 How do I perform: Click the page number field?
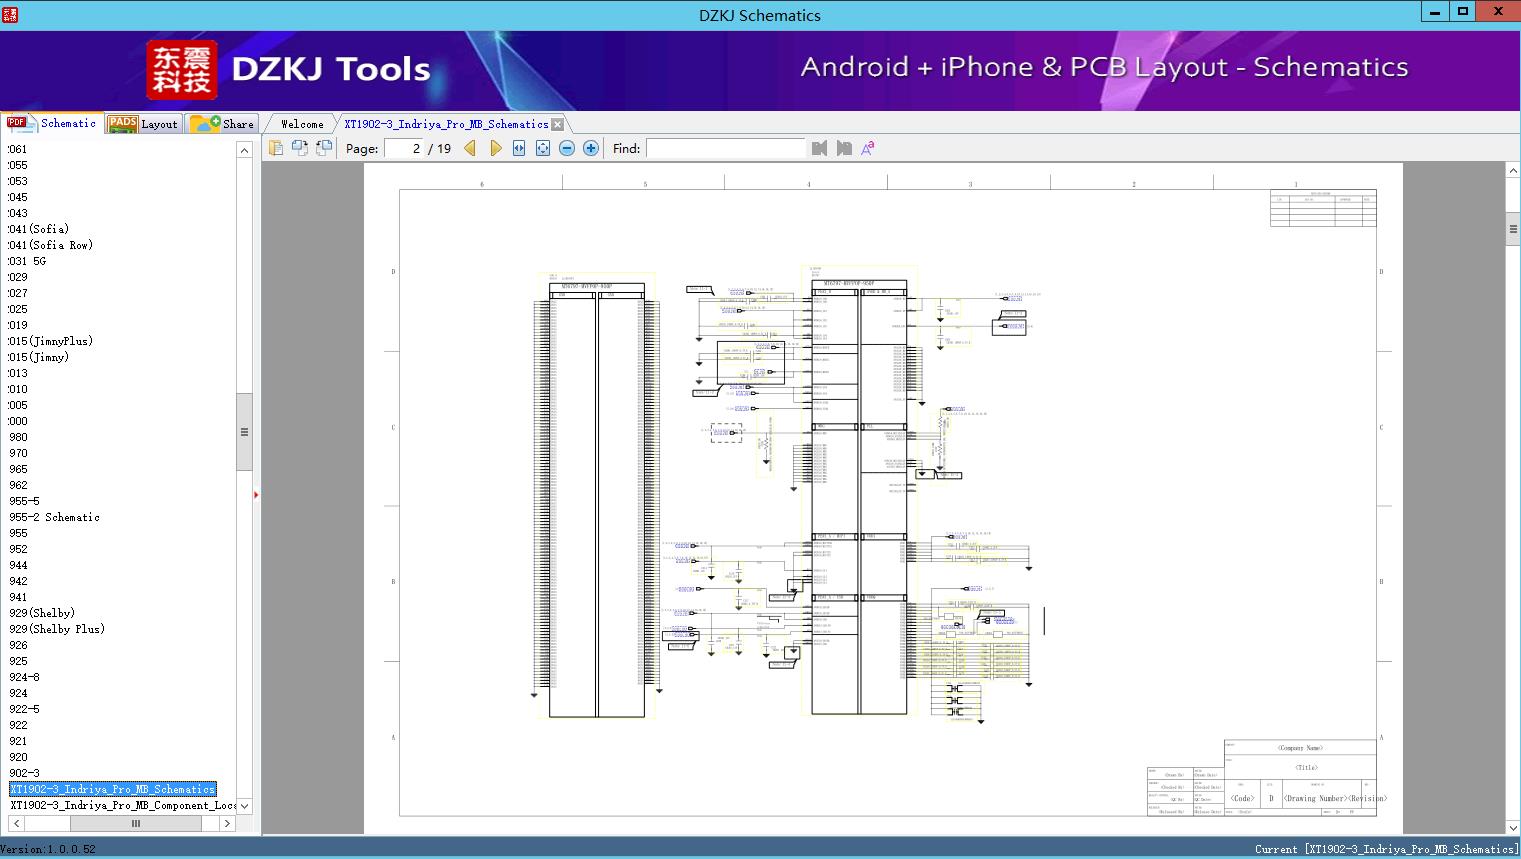pyautogui.click(x=405, y=148)
